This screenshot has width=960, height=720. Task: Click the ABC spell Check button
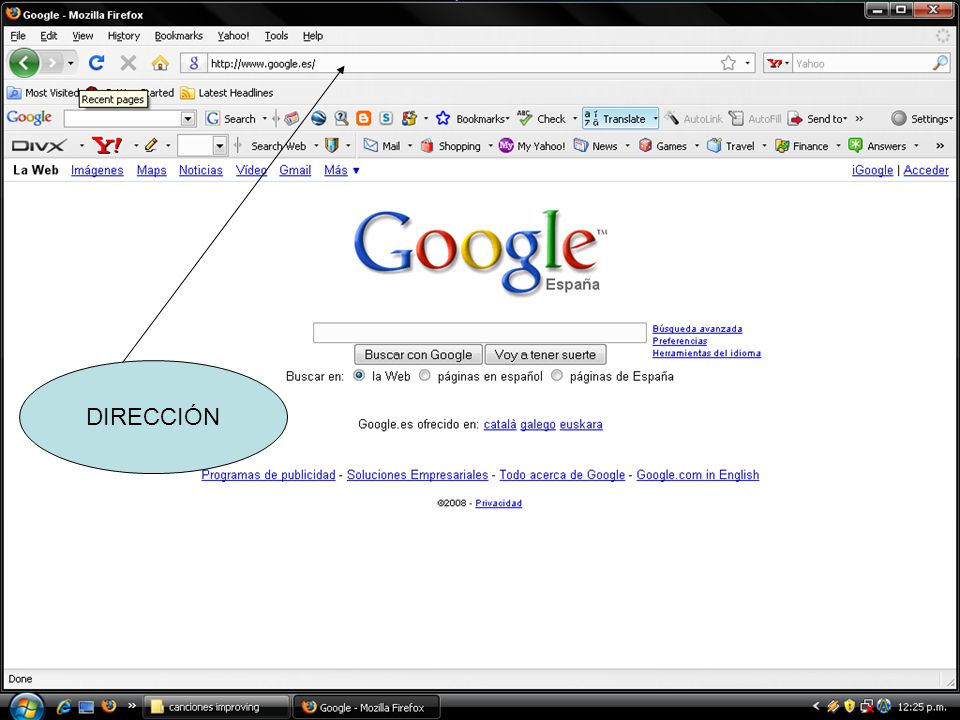(x=541, y=118)
